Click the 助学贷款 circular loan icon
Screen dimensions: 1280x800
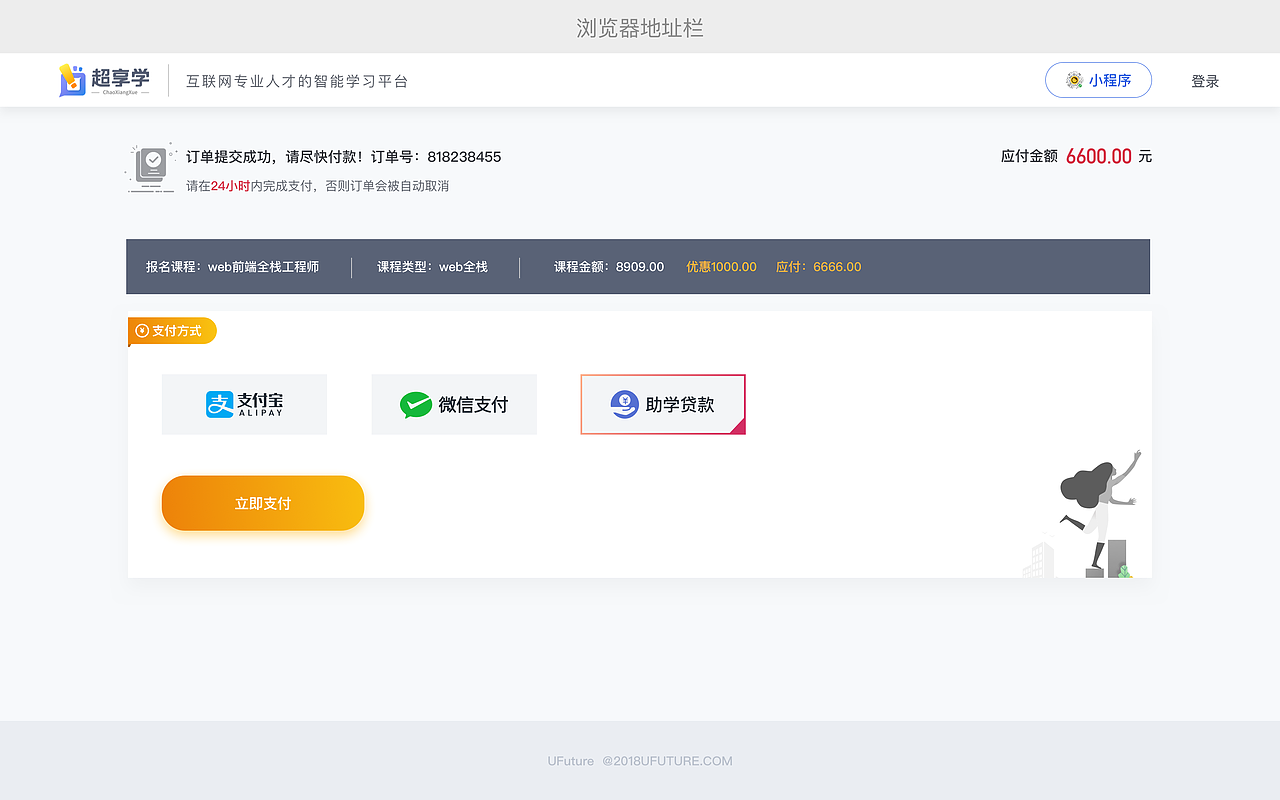(x=625, y=404)
